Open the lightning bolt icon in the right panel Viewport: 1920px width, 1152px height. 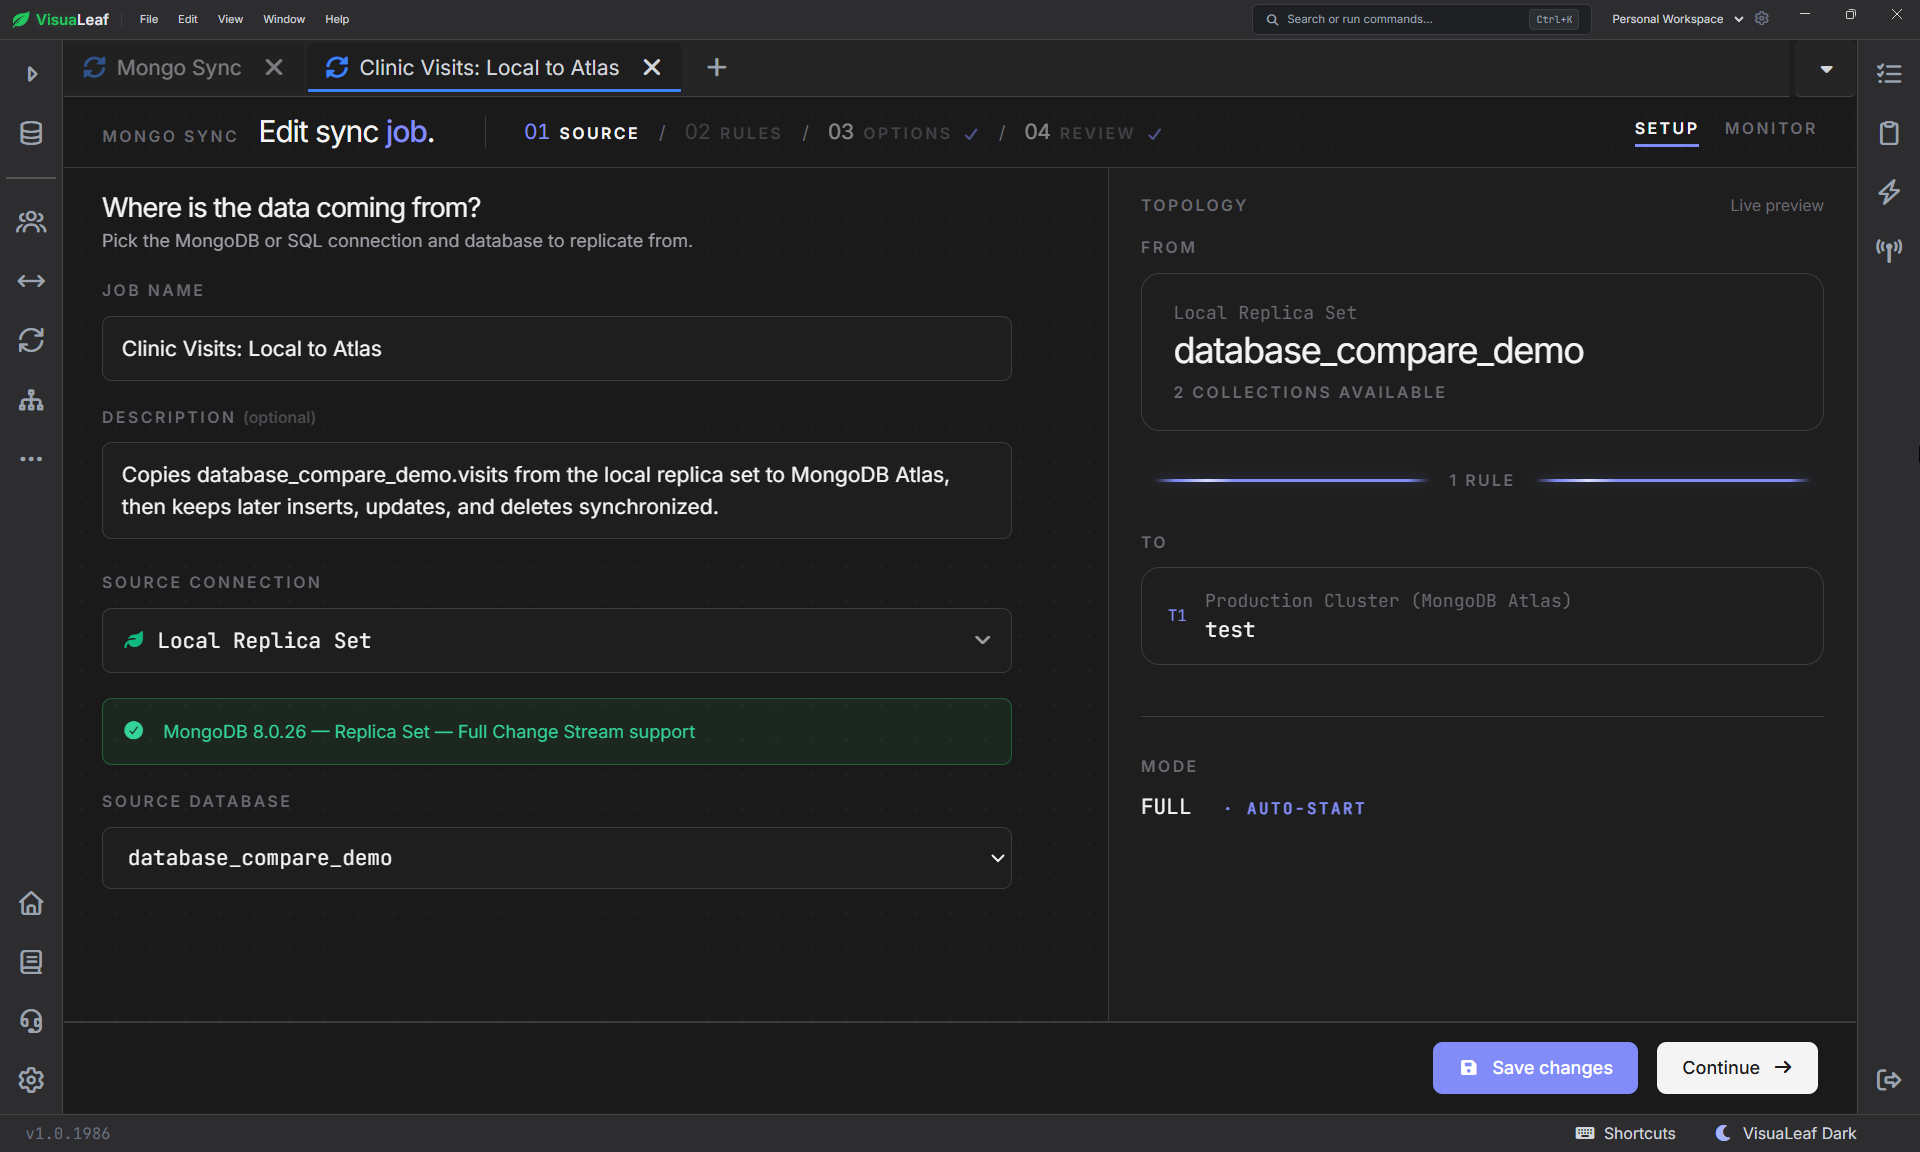point(1889,192)
